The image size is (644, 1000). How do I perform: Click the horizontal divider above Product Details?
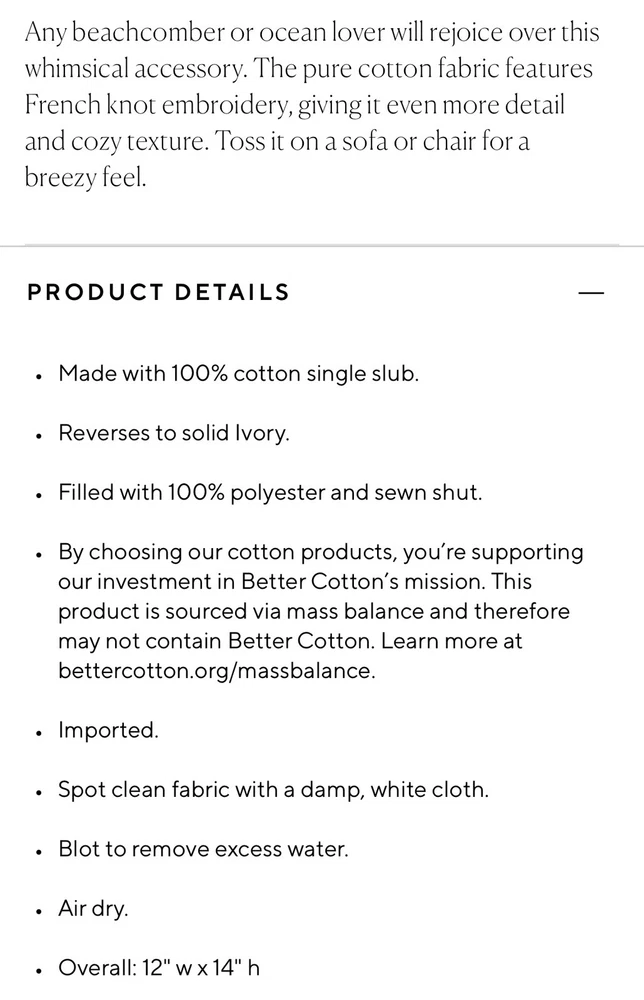322,245
